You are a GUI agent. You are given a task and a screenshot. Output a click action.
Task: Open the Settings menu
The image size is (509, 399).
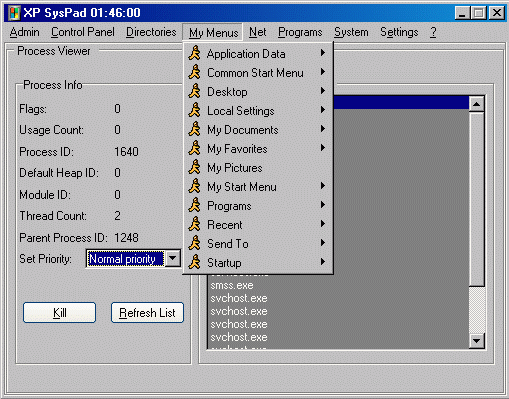399,32
